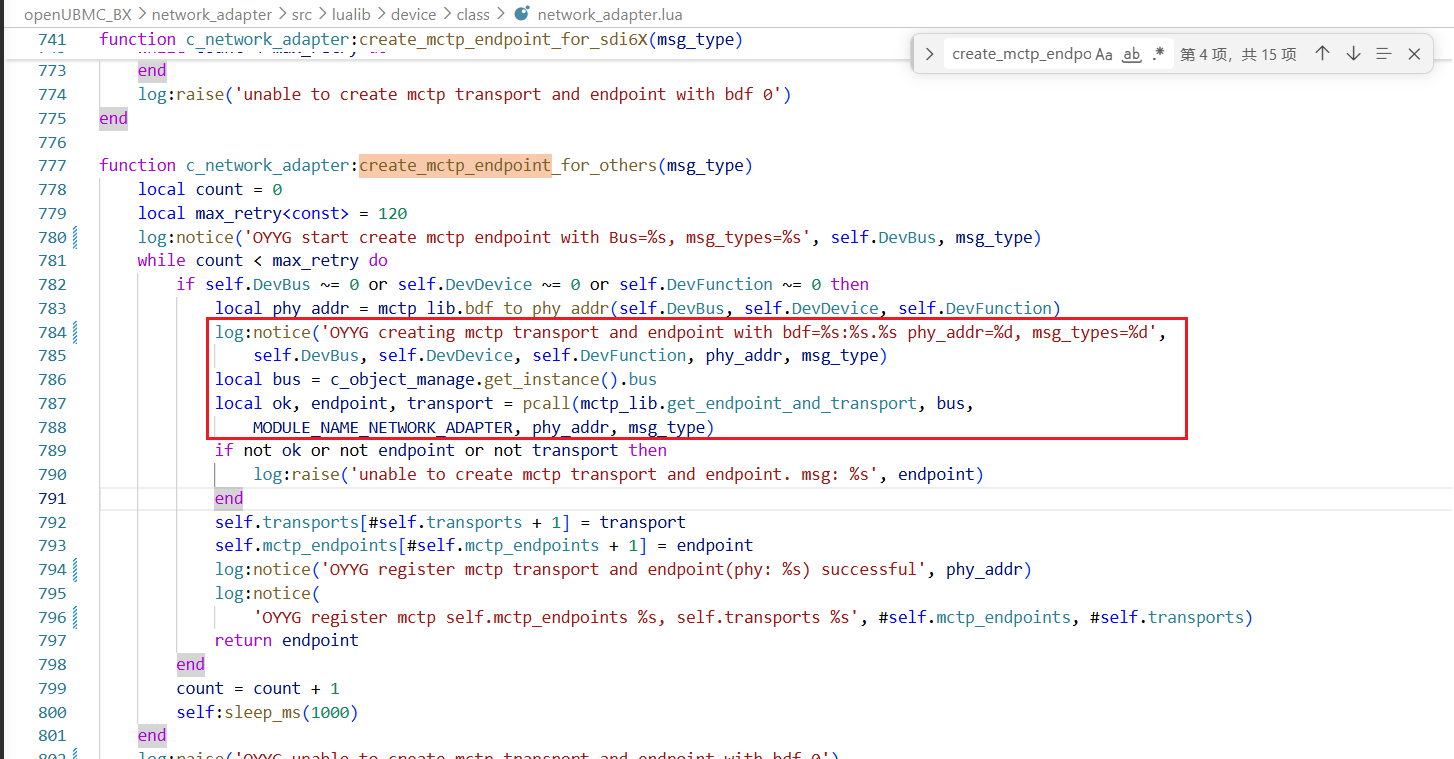Click the Lua file icon in breadcrumb
1454x759 pixels.
click(521, 14)
